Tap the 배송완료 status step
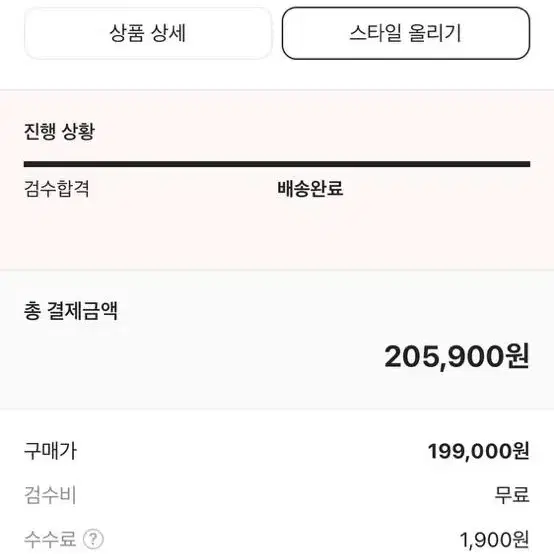The height and width of the screenshot is (554, 554). [x=310, y=188]
